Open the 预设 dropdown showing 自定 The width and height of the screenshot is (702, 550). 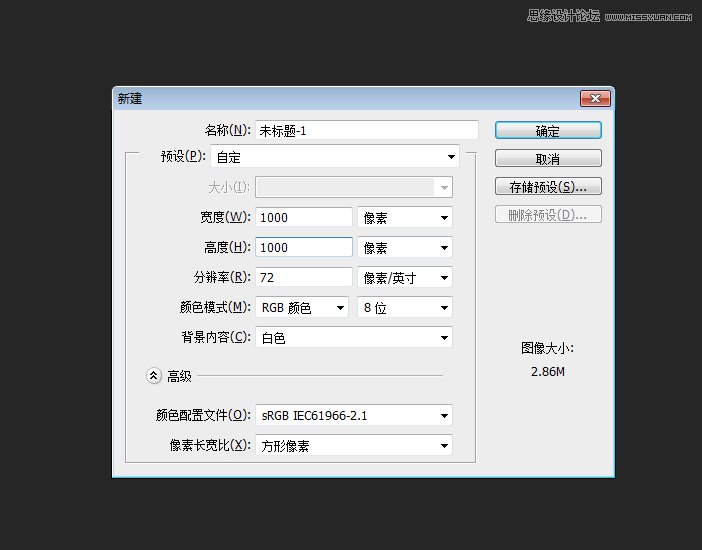(x=335, y=157)
